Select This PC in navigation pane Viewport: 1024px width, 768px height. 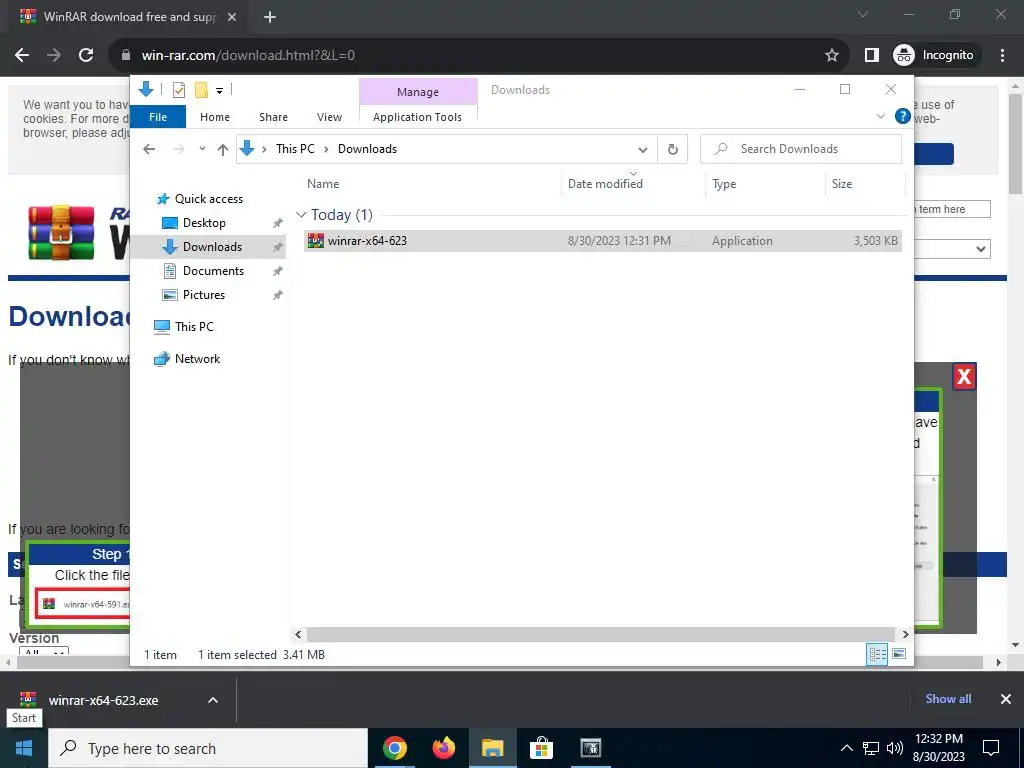click(194, 327)
